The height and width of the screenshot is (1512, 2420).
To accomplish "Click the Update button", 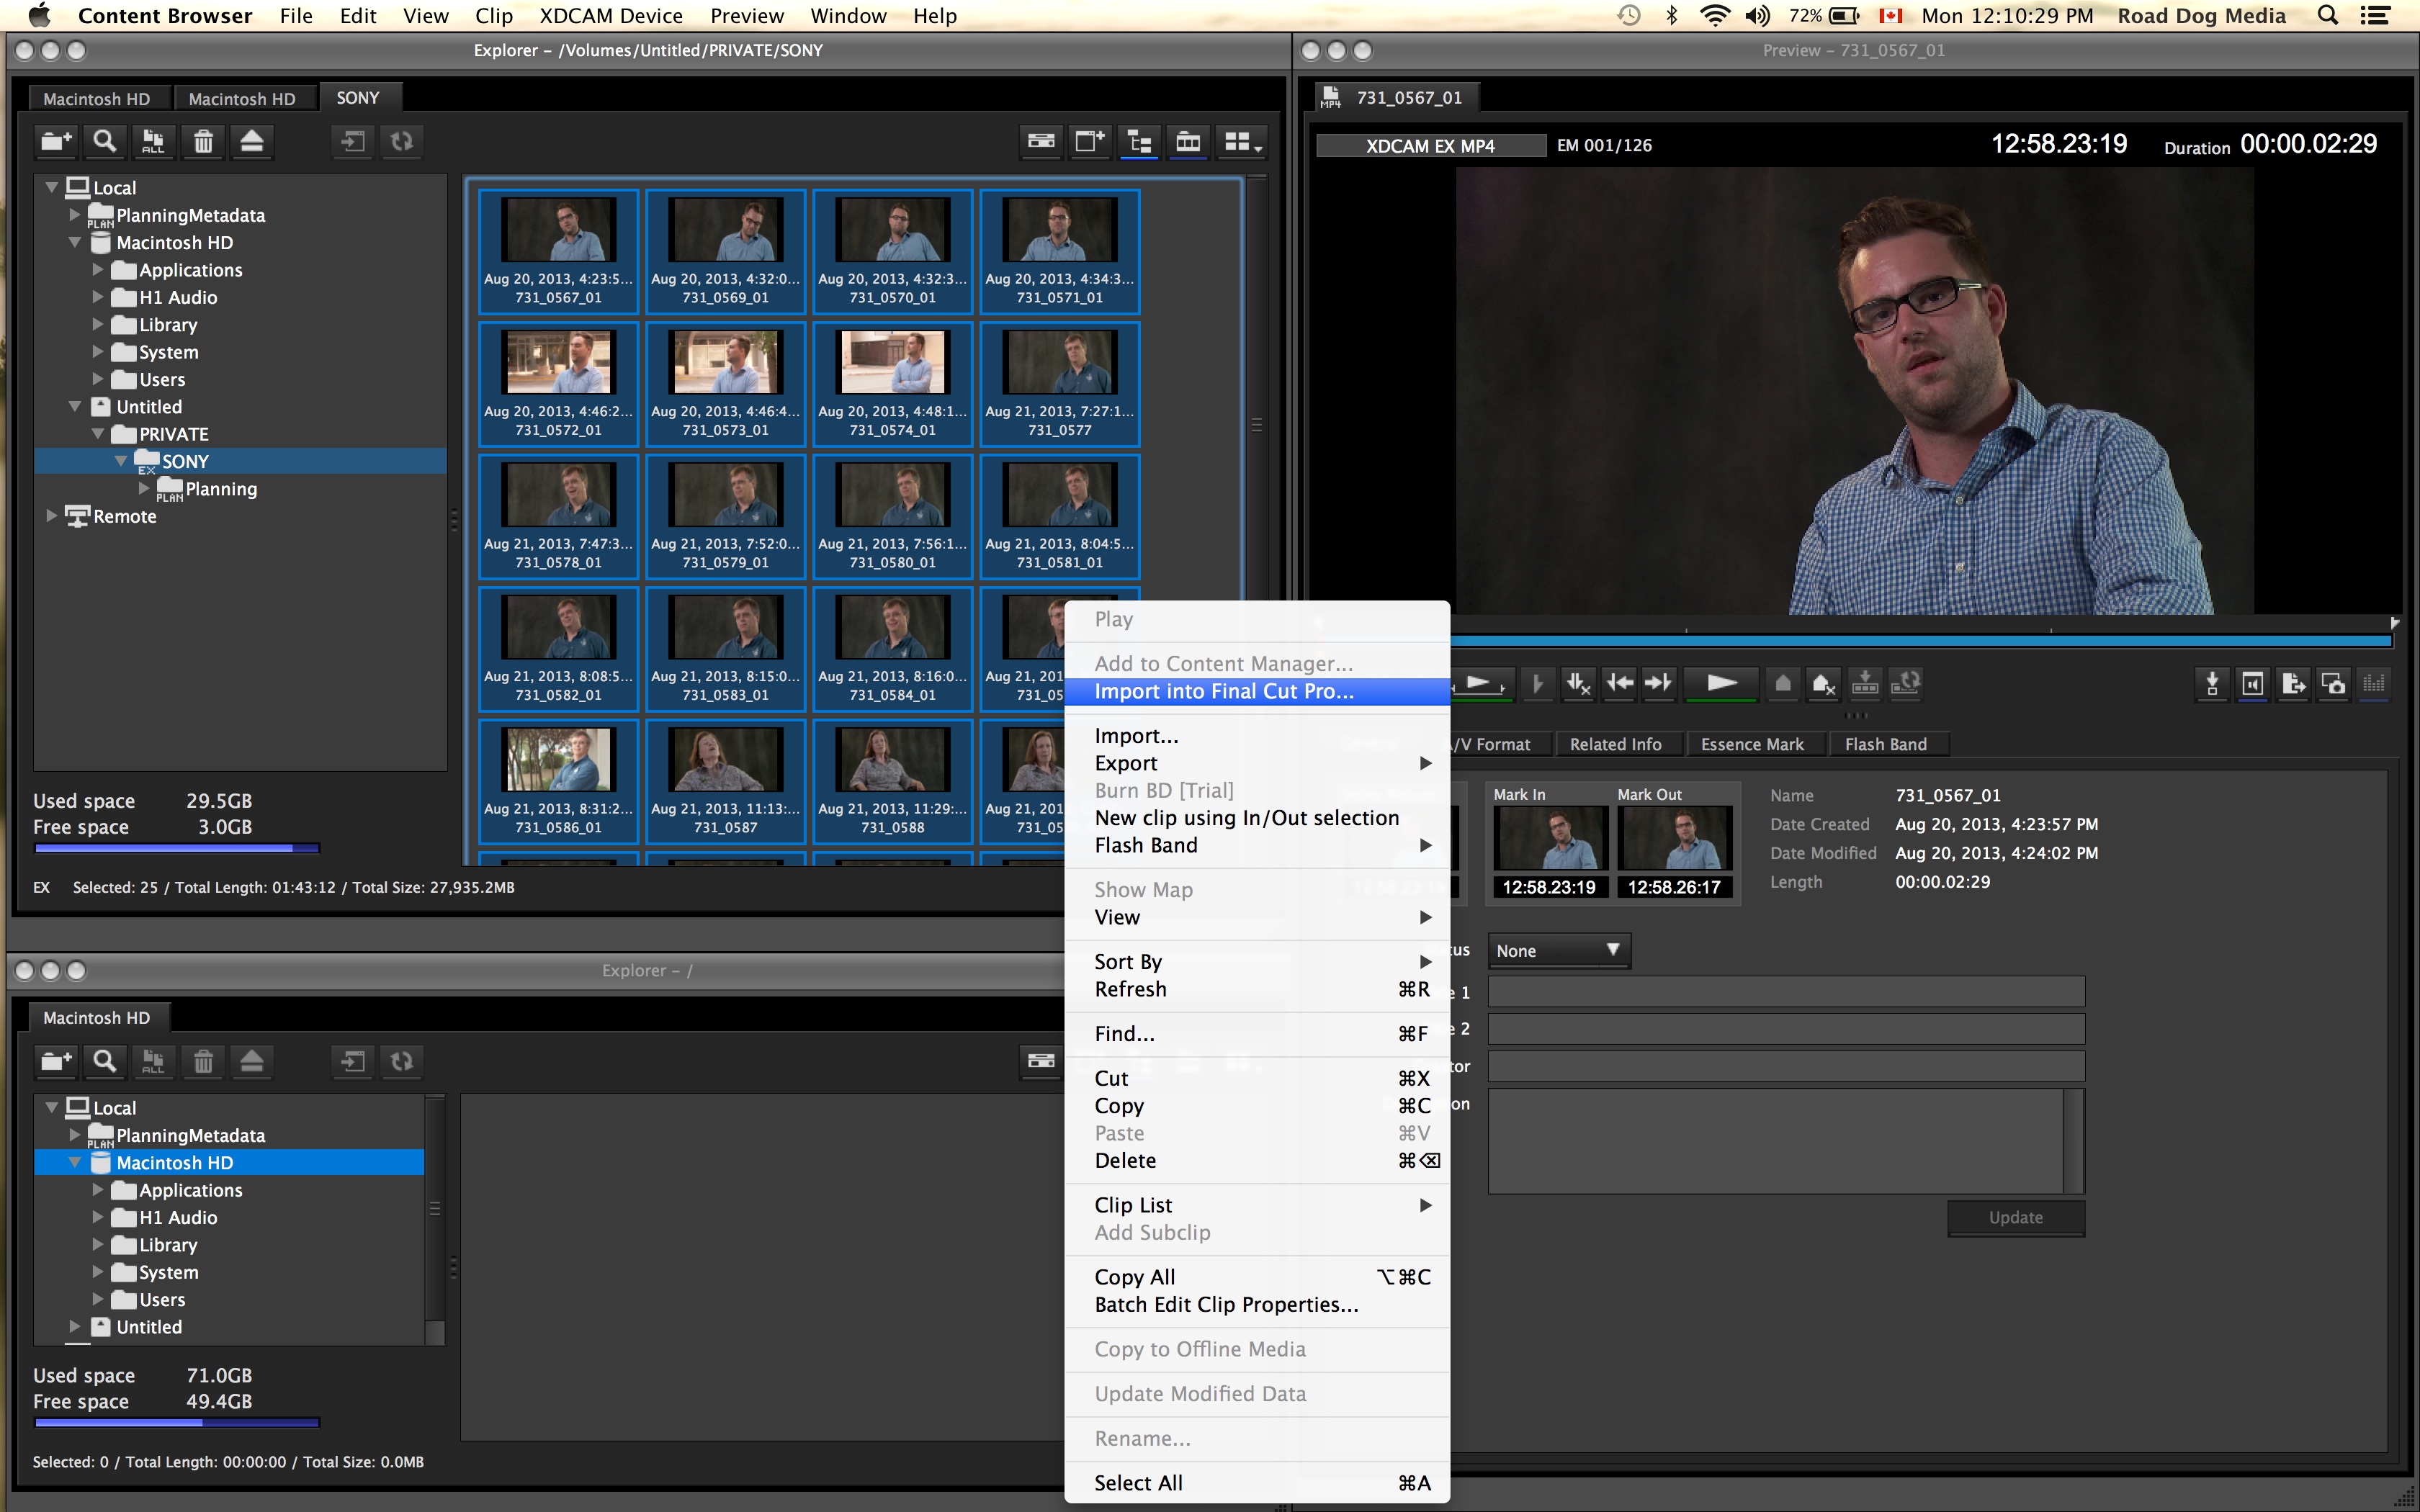I will coord(2015,1218).
